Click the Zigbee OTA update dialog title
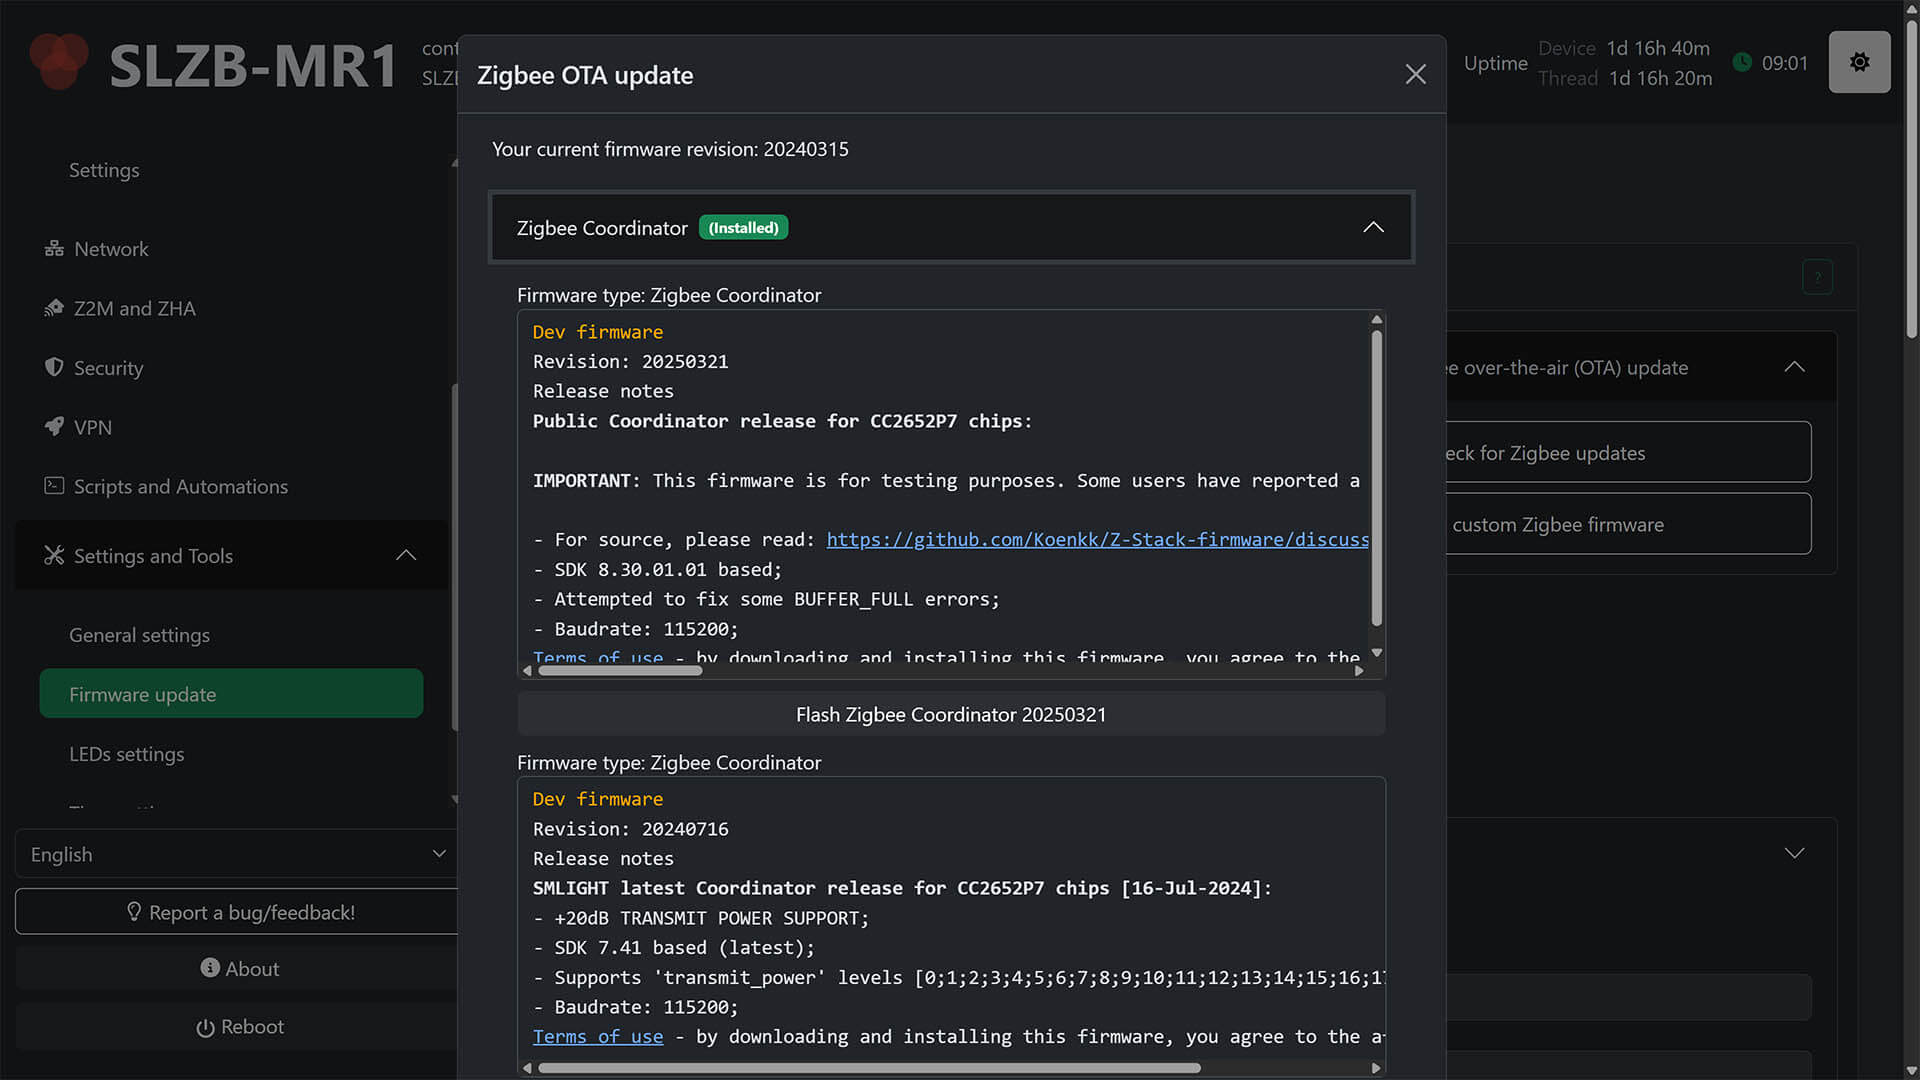 pos(585,75)
